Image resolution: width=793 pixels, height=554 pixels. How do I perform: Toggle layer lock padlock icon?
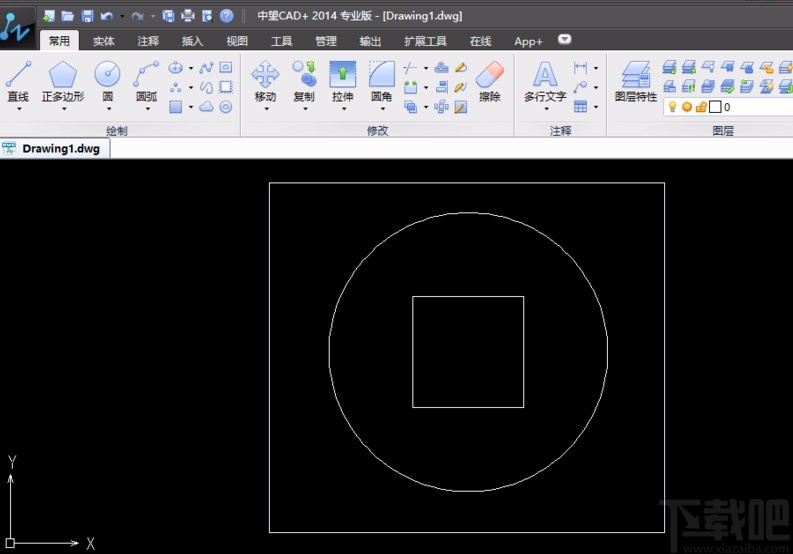click(701, 107)
